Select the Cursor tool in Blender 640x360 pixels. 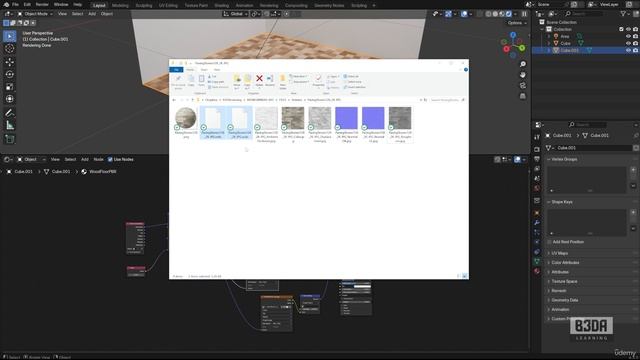(10, 49)
